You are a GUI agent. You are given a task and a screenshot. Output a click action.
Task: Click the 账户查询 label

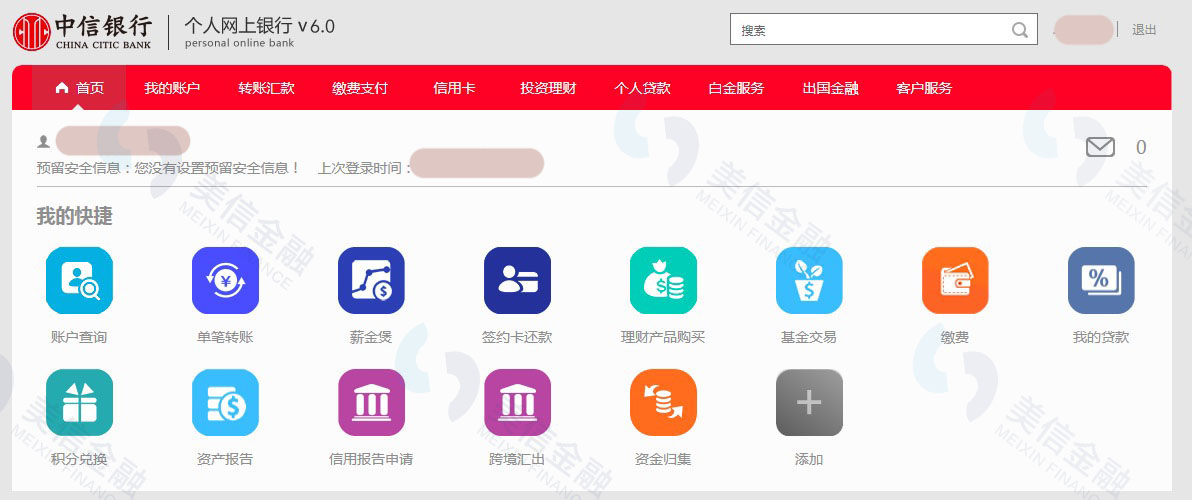(79, 337)
